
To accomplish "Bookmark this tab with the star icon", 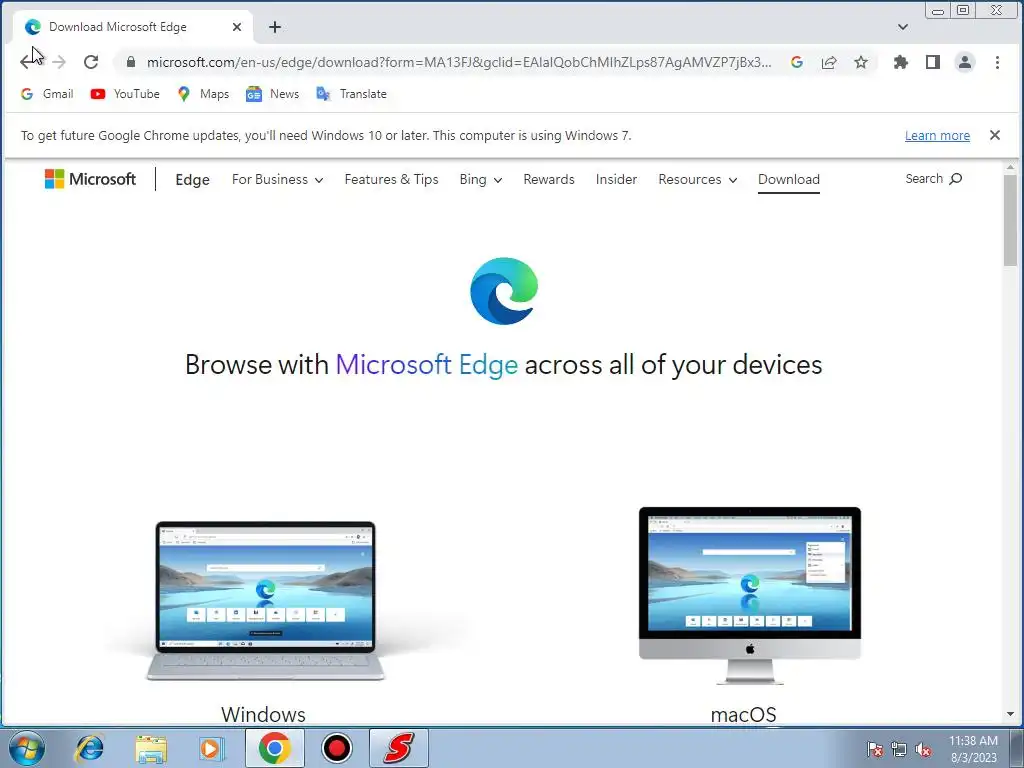I will [x=861, y=62].
